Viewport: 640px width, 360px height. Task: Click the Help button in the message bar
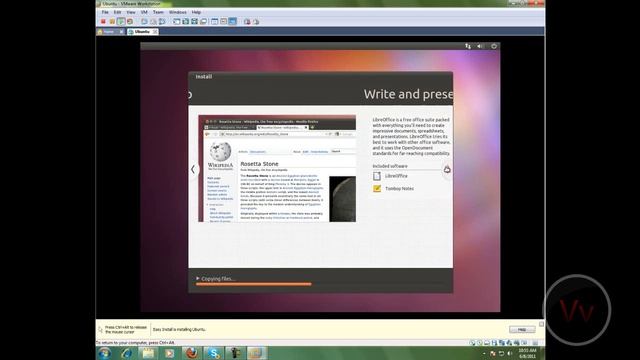pos(522,329)
